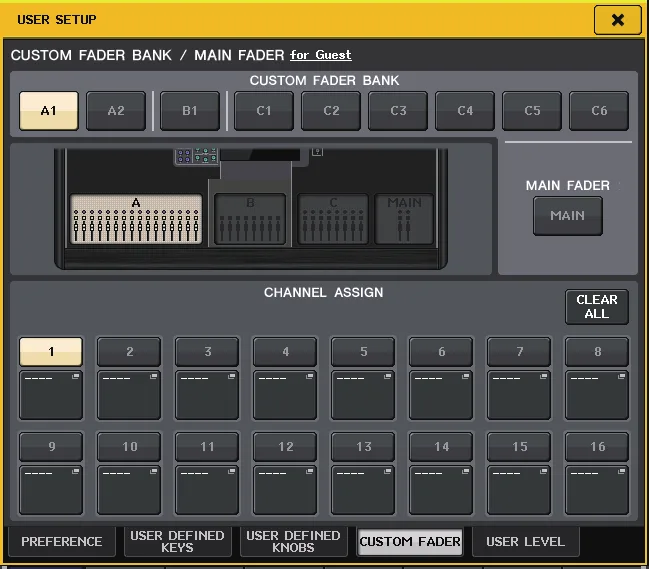Image resolution: width=649 pixels, height=569 pixels.
Task: Open the PREFERENCE tab
Action: [x=62, y=541]
